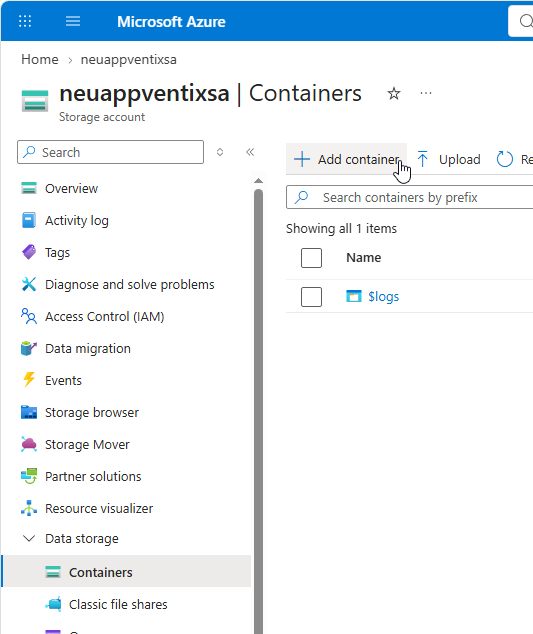Click the Overview icon
This screenshot has height=634, width=533.
coord(29,188)
